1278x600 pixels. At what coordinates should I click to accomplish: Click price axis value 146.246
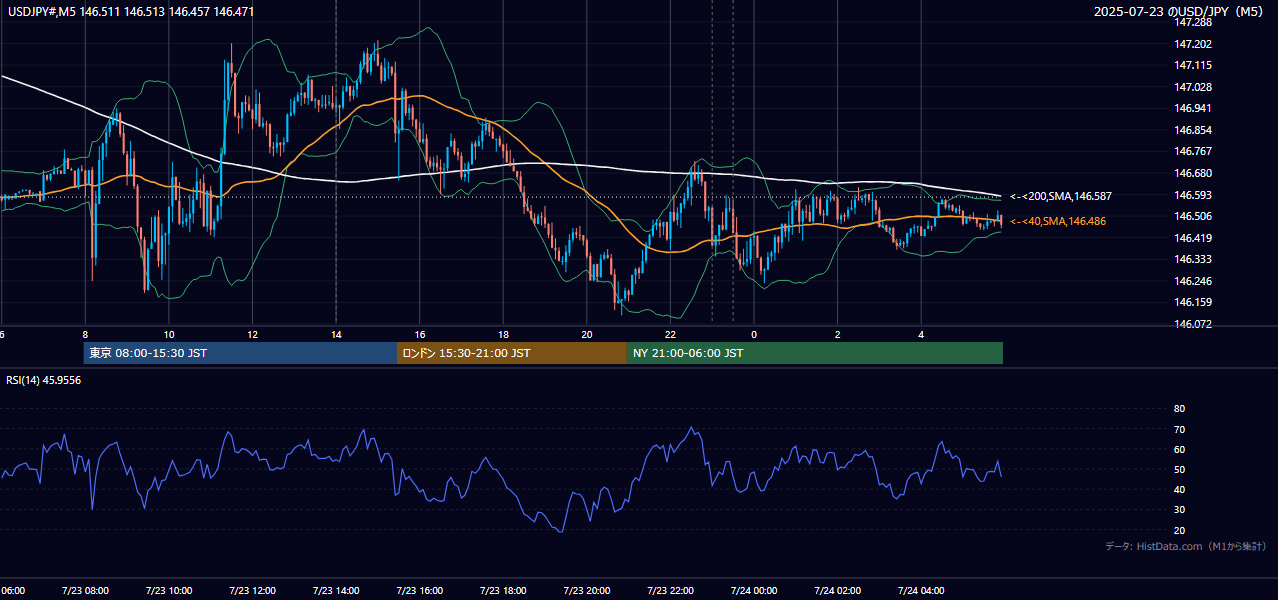pyautogui.click(x=1193, y=281)
